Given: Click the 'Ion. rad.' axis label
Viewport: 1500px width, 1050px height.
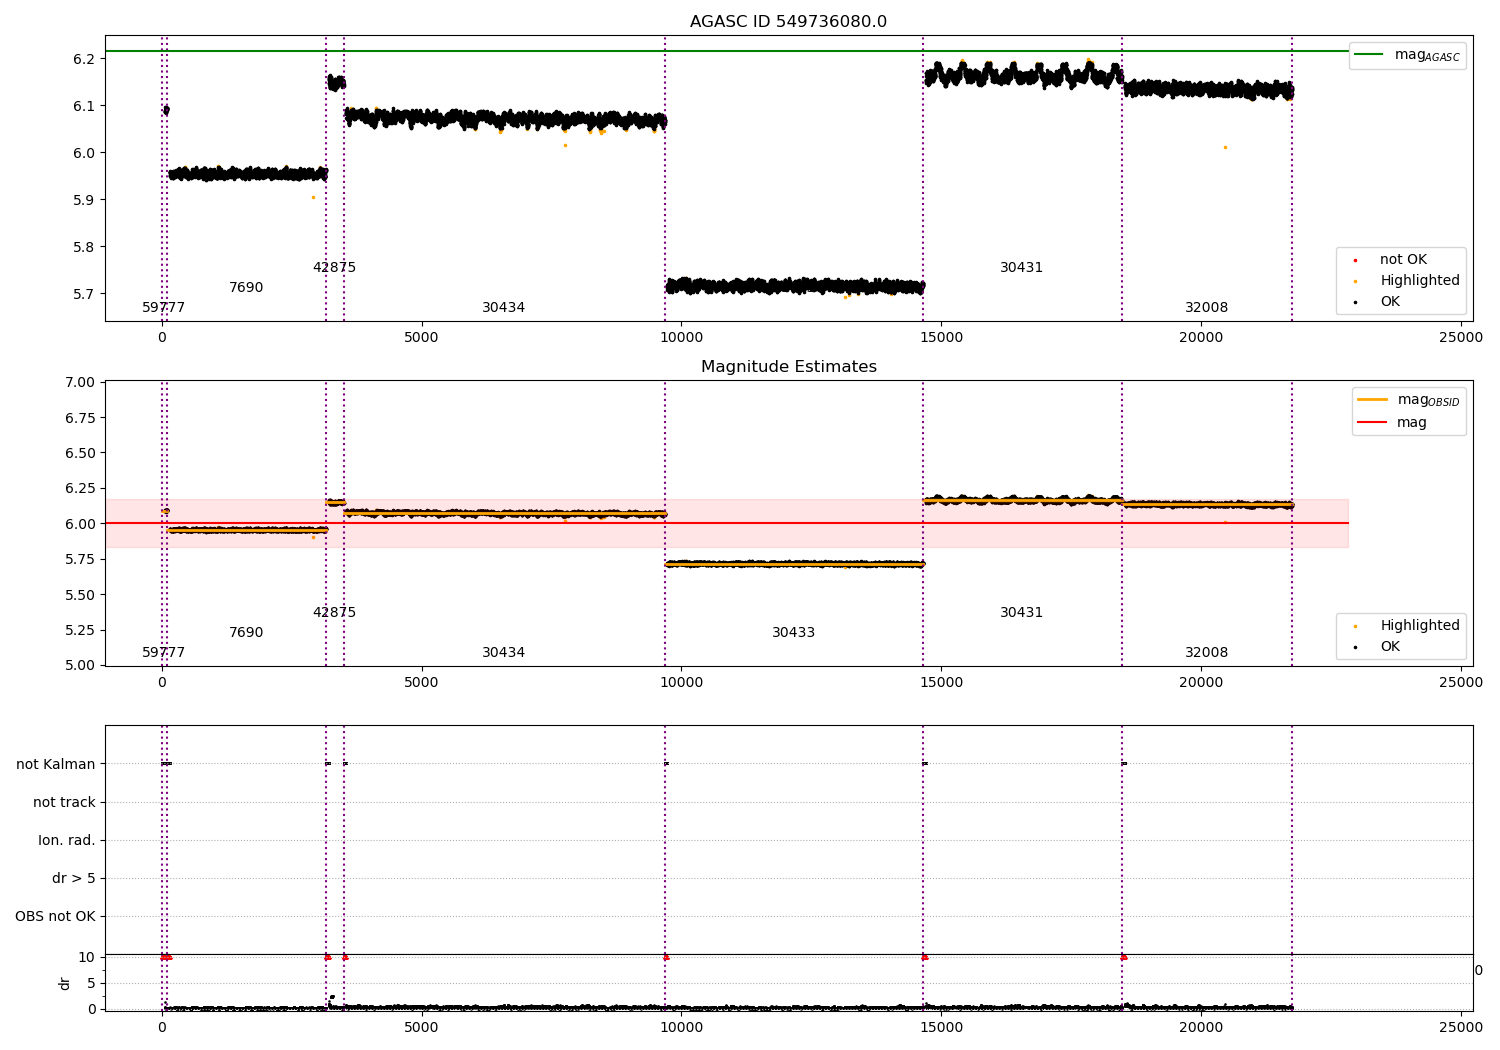Looking at the screenshot, I should [67, 840].
